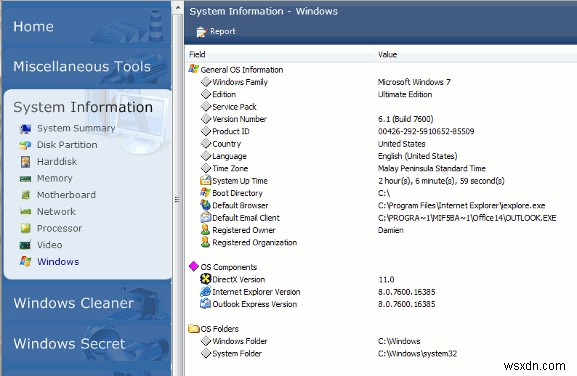The height and width of the screenshot is (376, 577).
Task: Click the OS Components magenta diamond icon
Action: [194, 266]
